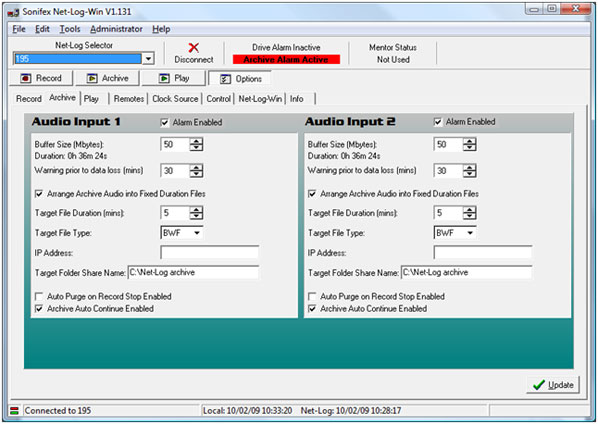Click Target Folder Share Name field, Input 1

point(193,272)
